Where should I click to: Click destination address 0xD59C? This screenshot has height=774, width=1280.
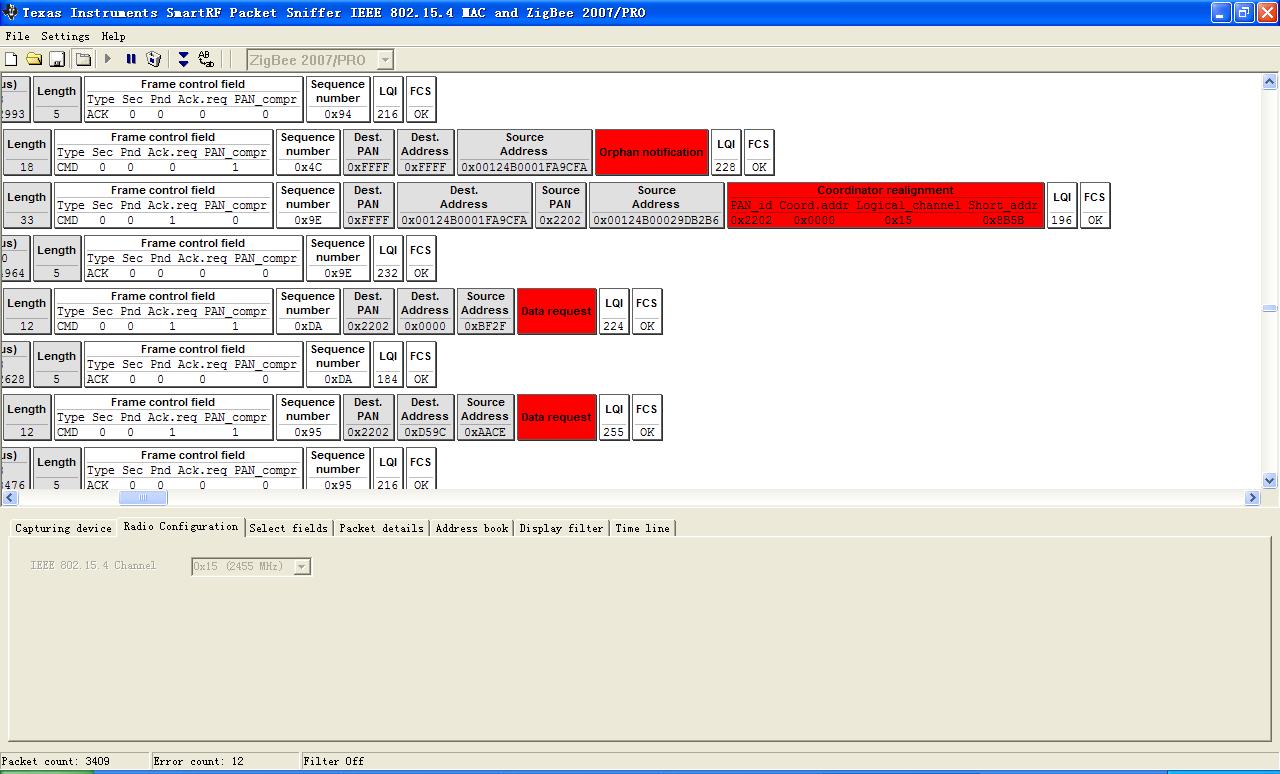425,432
